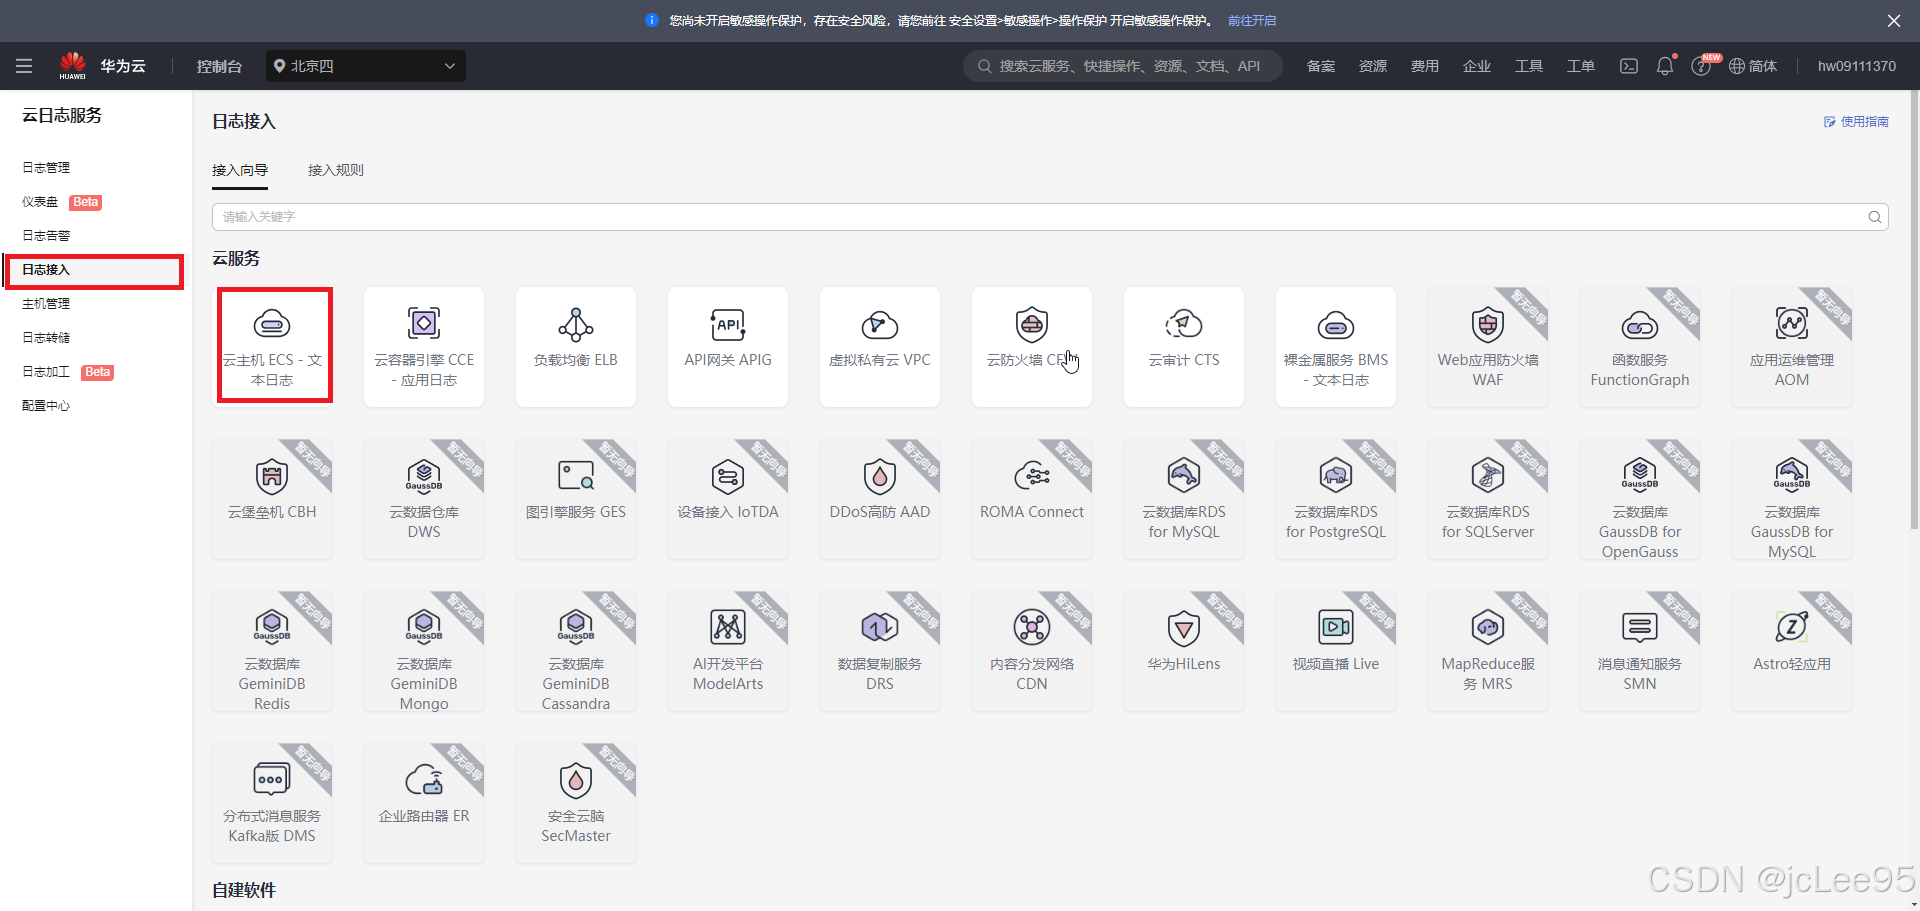Viewport: 1920px width, 911px height.
Task: Open the GaussDB for OpenGauss card
Action: click(1640, 498)
